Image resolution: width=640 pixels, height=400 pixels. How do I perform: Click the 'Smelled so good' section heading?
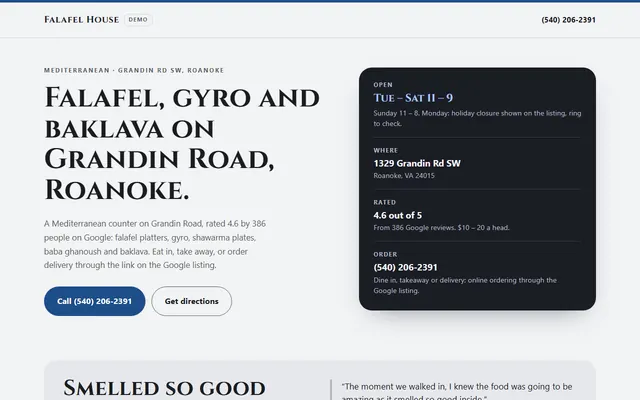click(164, 388)
